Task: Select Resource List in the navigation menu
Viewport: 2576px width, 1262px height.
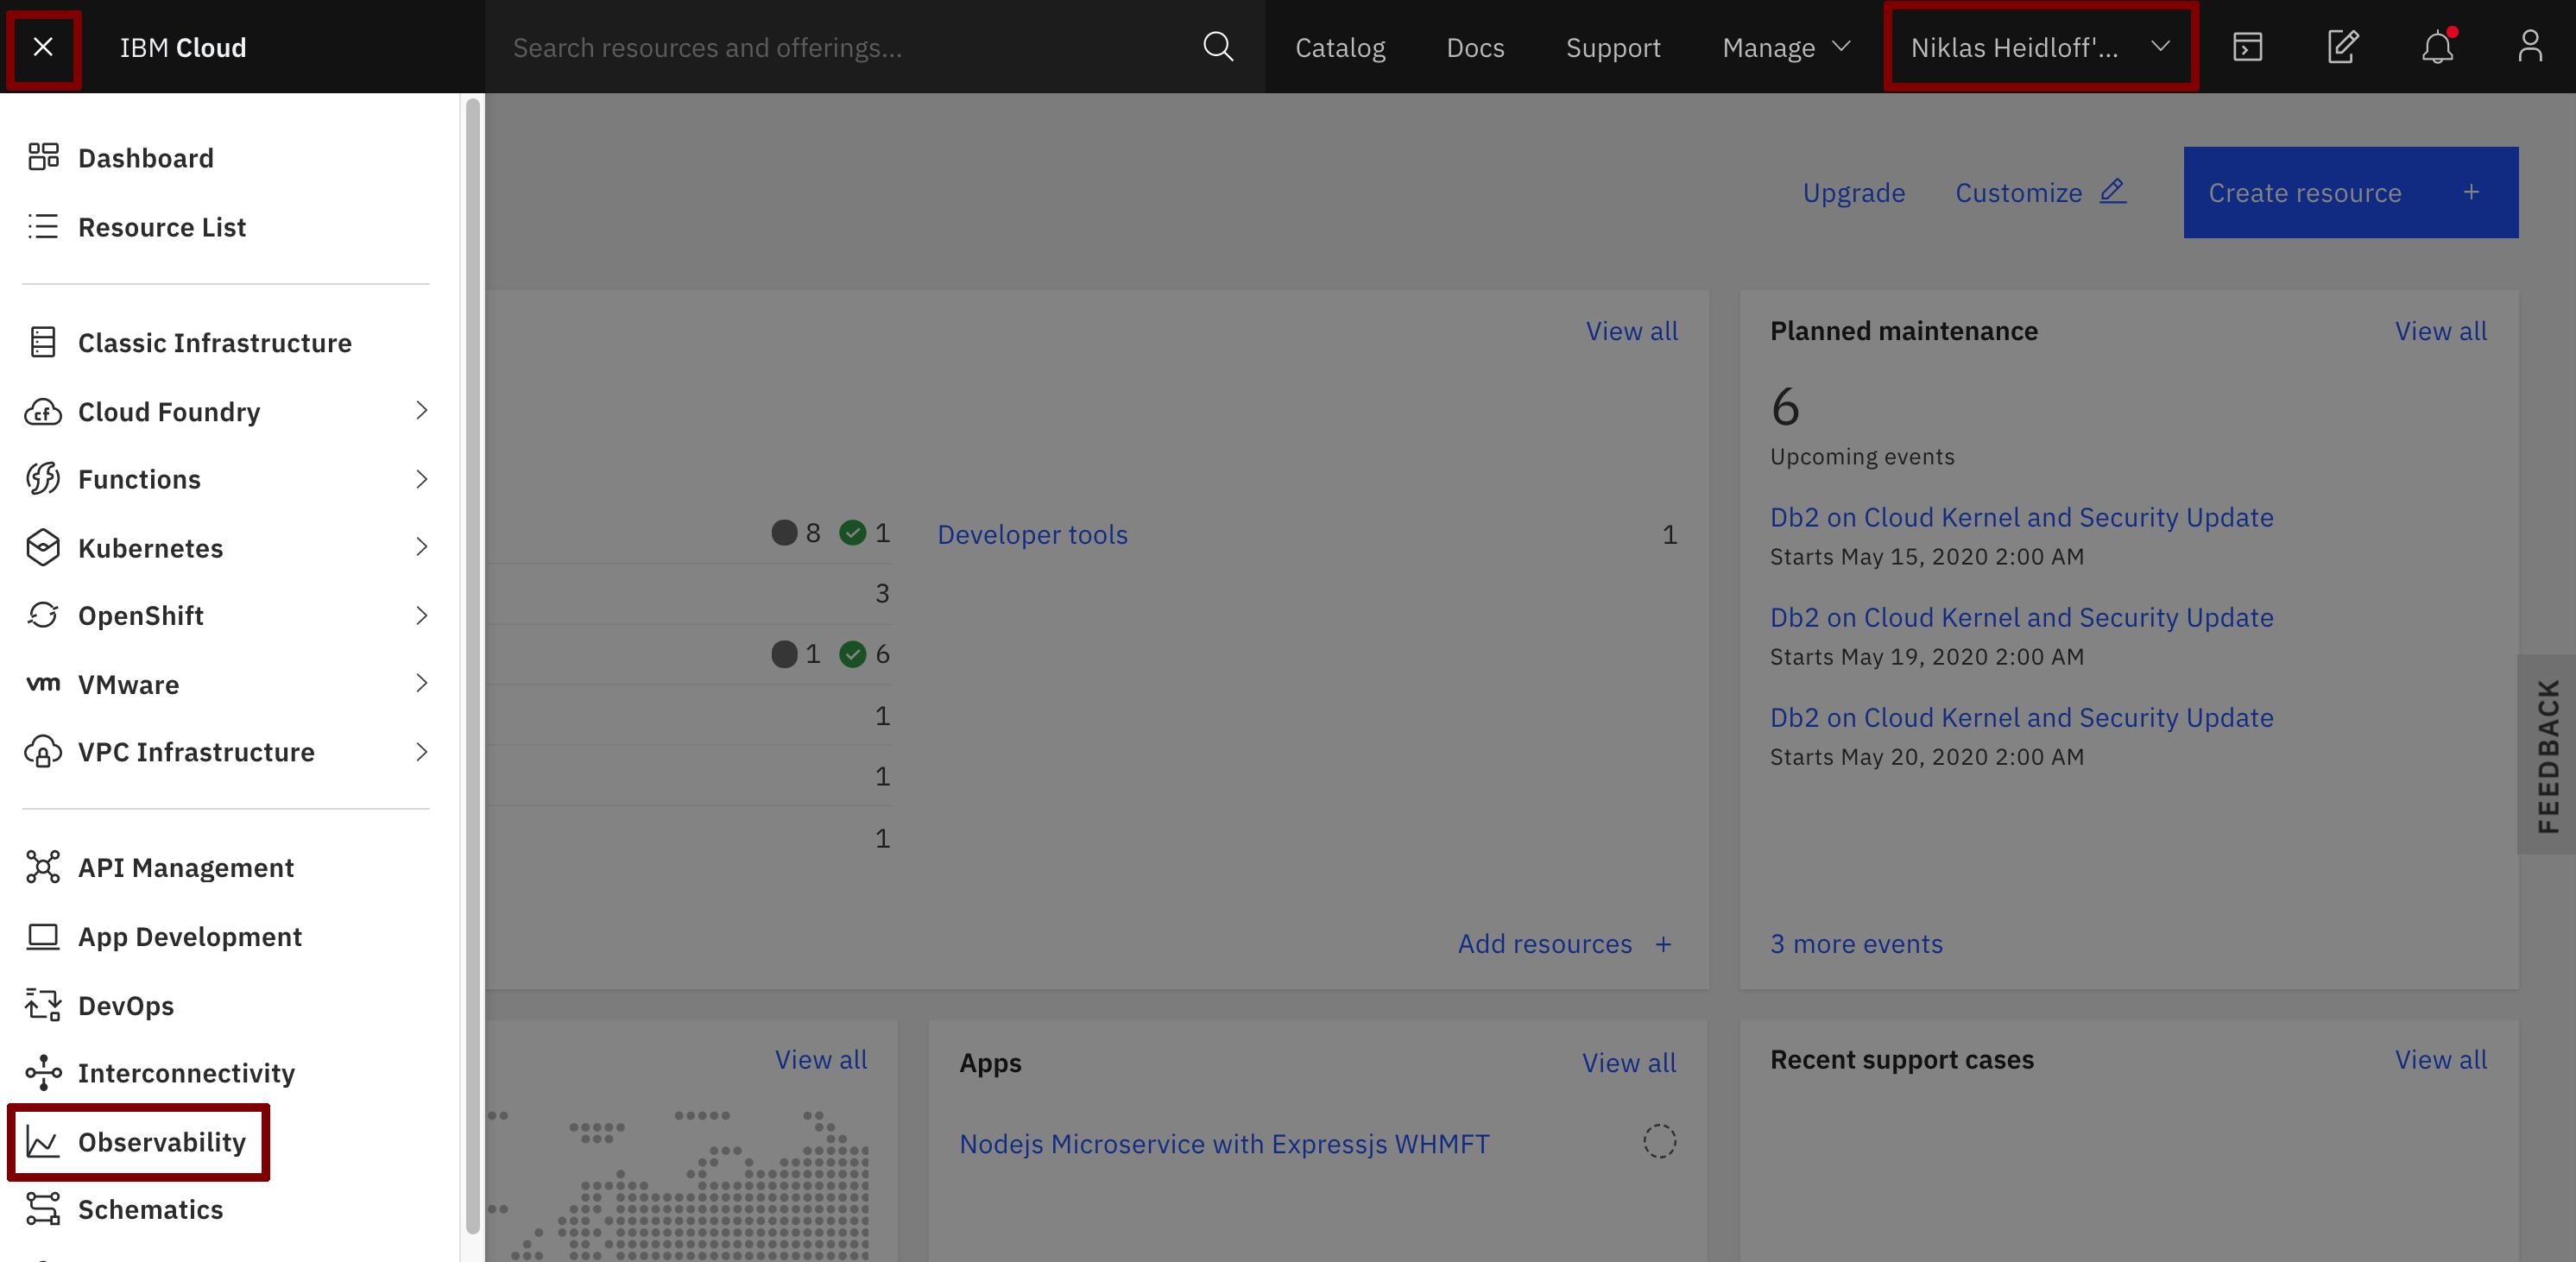Action: point(162,227)
